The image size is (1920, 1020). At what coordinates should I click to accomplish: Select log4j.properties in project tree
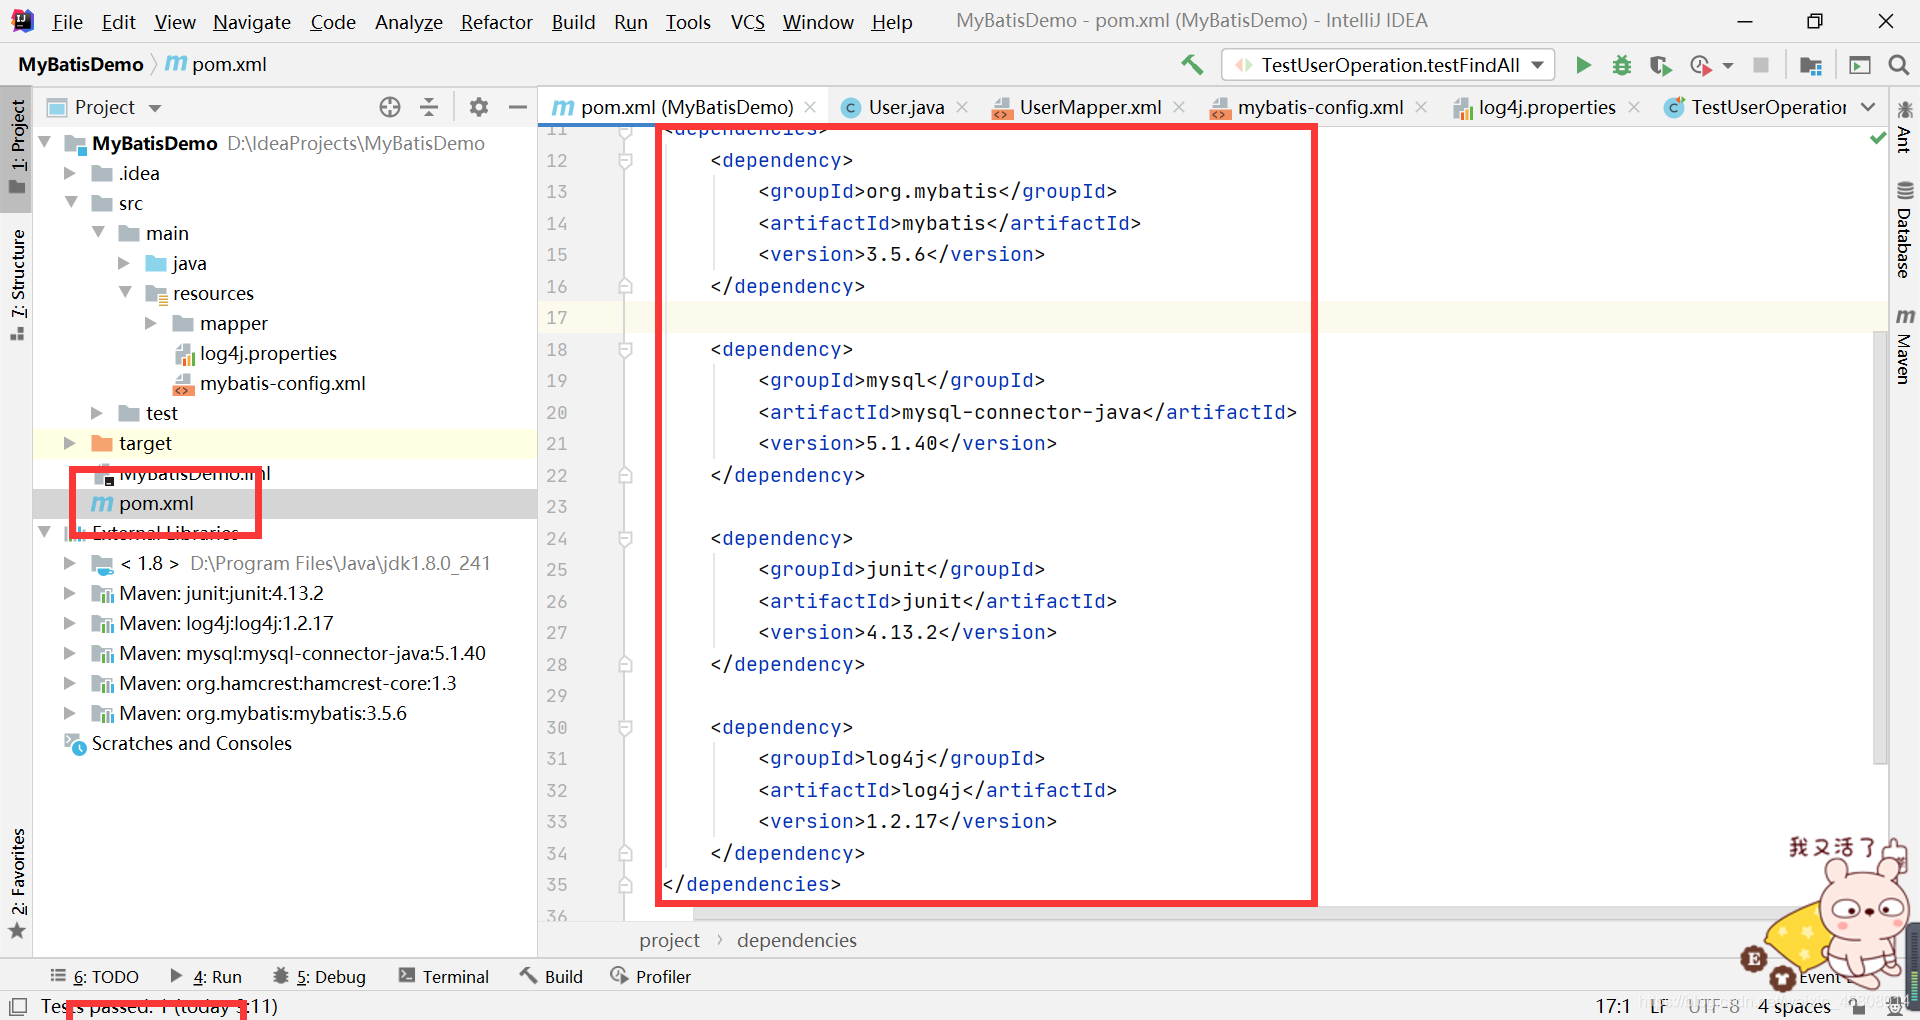(x=268, y=353)
